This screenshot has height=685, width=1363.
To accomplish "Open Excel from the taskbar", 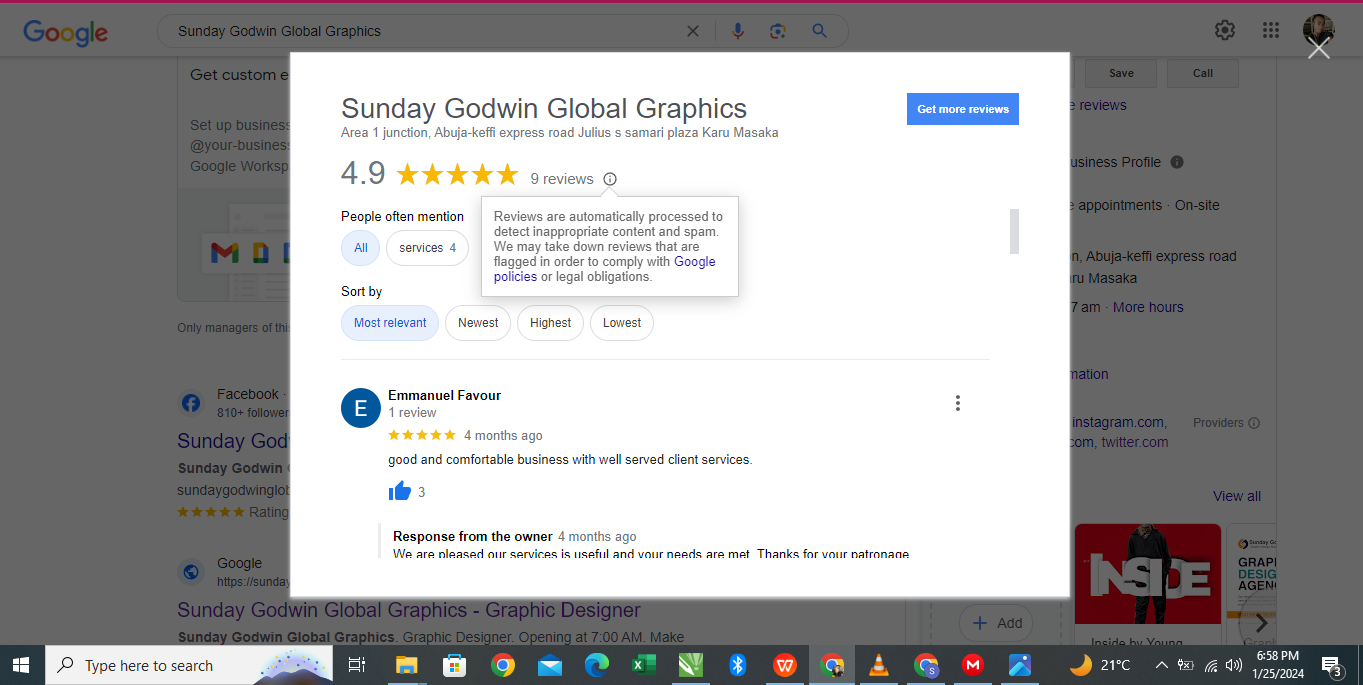I will tap(643, 665).
